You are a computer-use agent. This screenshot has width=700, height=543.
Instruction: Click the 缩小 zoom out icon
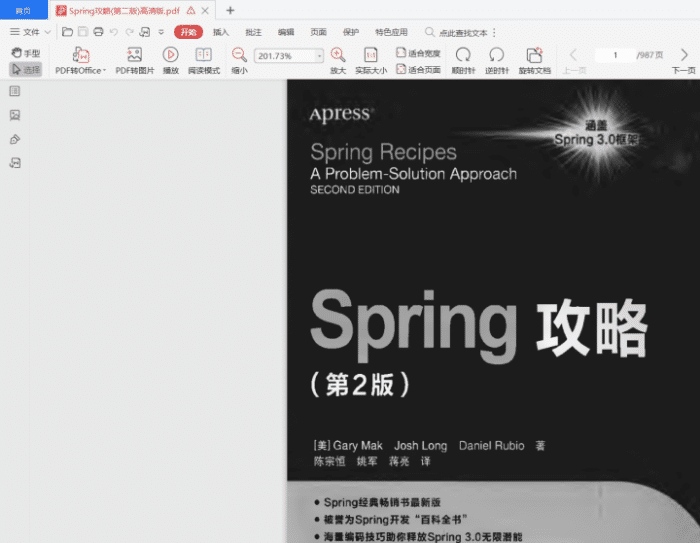pos(239,60)
